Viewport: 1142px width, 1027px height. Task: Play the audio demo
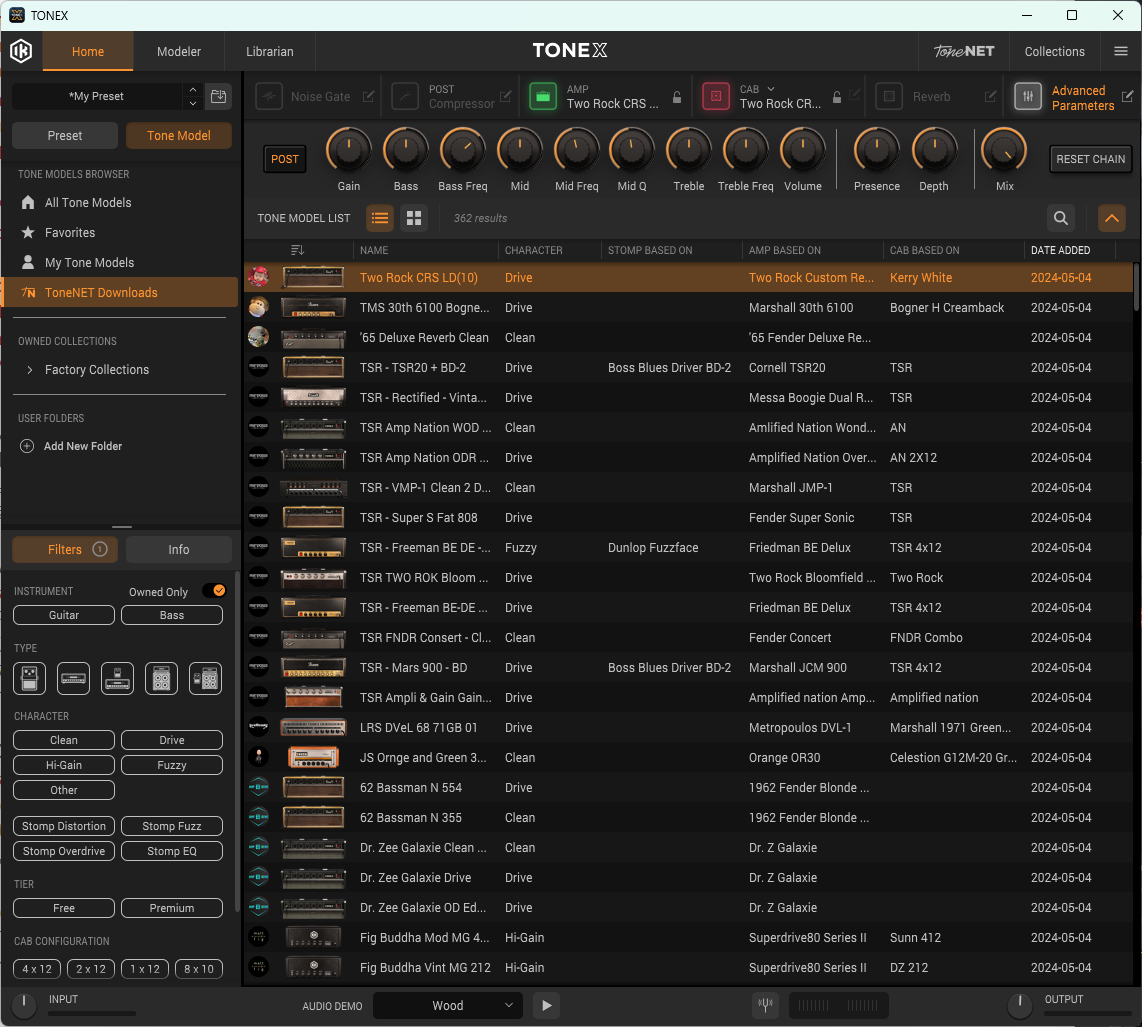pos(546,1005)
